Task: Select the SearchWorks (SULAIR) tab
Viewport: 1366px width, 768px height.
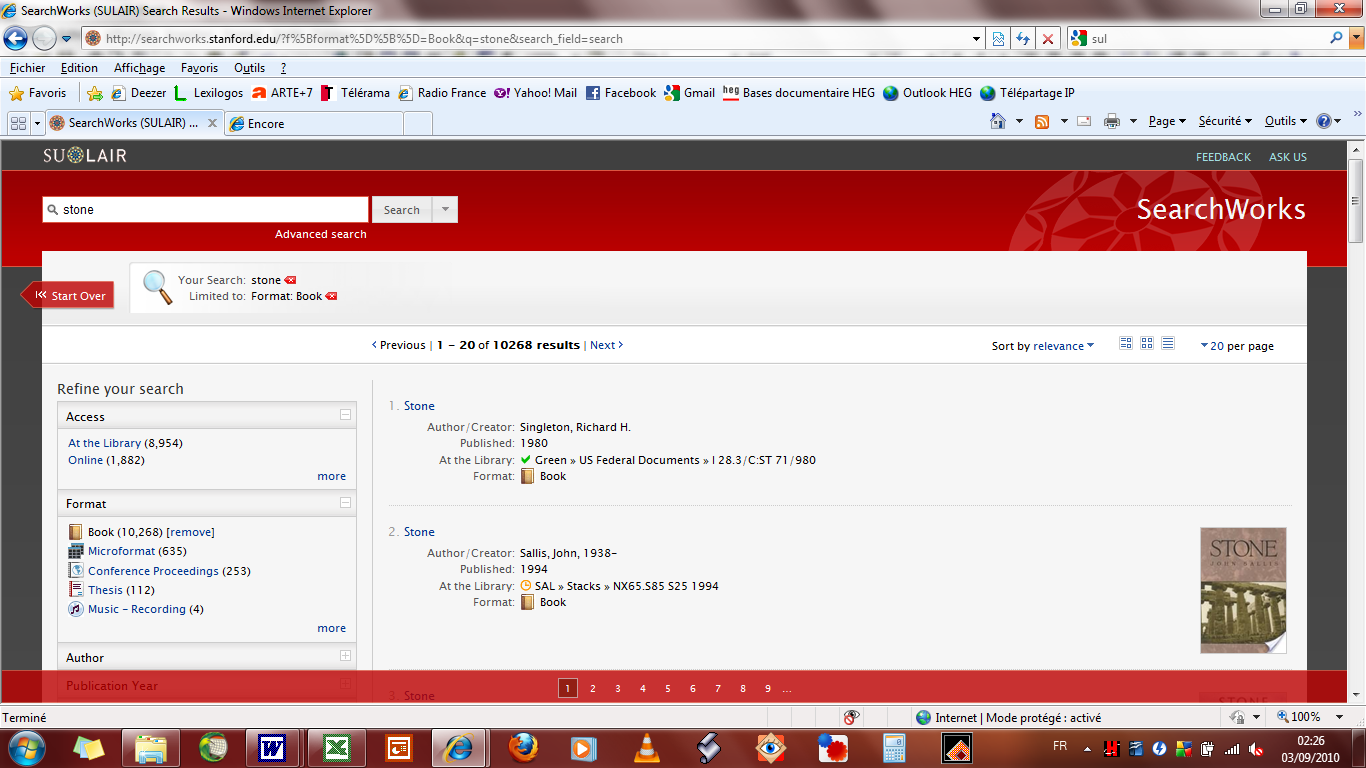Action: (x=133, y=123)
